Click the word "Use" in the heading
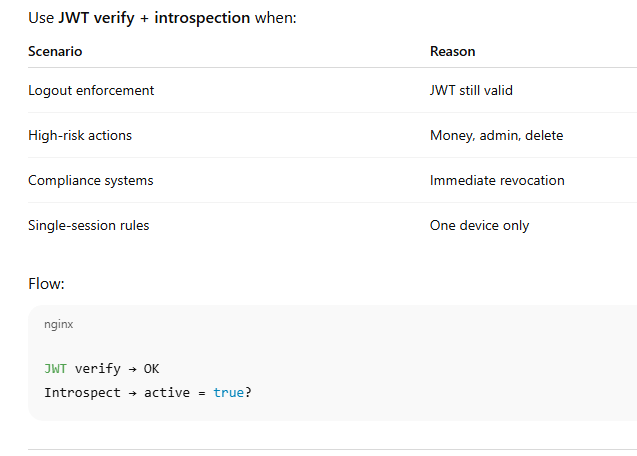 (x=41, y=18)
